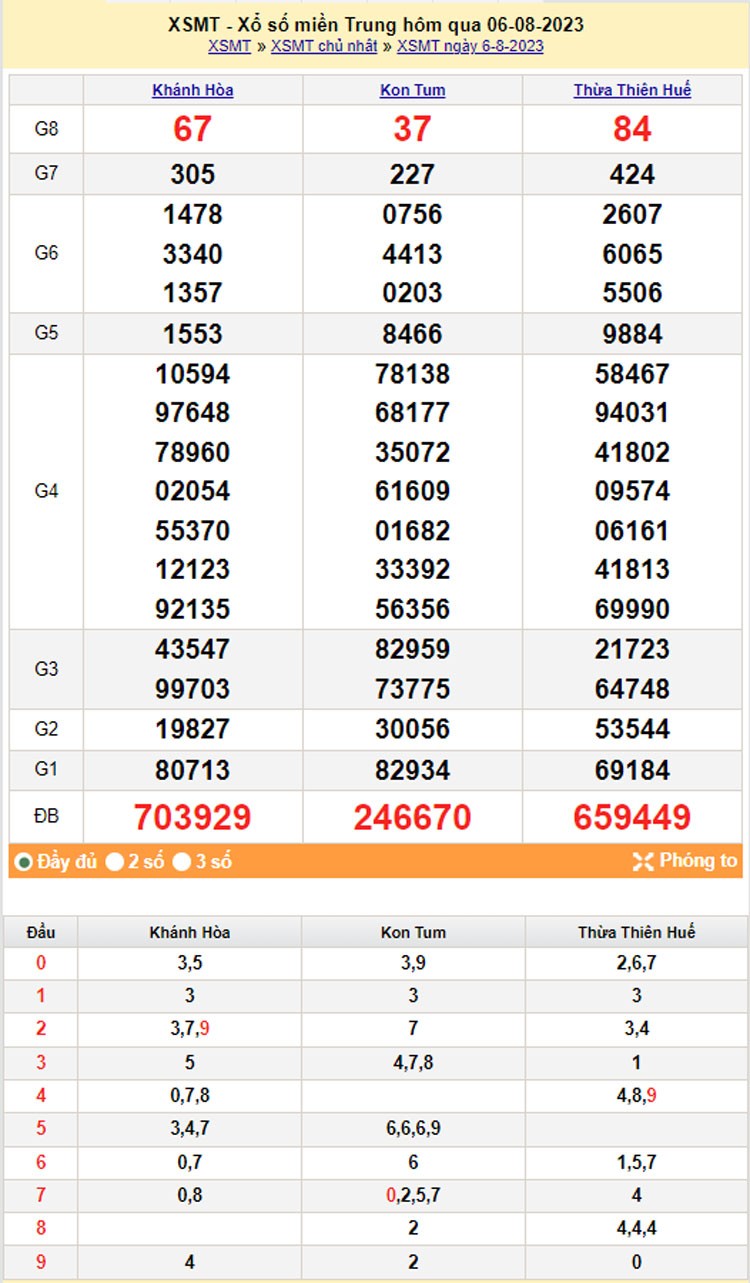
Task: Click the Đầu column header
Action: (x=41, y=932)
